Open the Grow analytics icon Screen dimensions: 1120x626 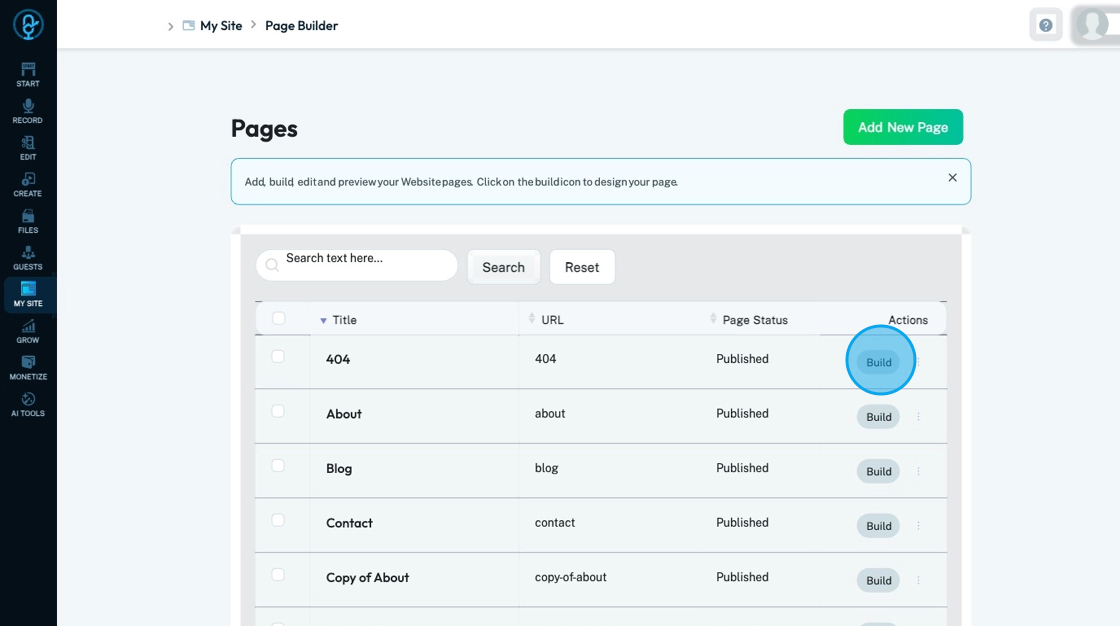tap(28, 330)
